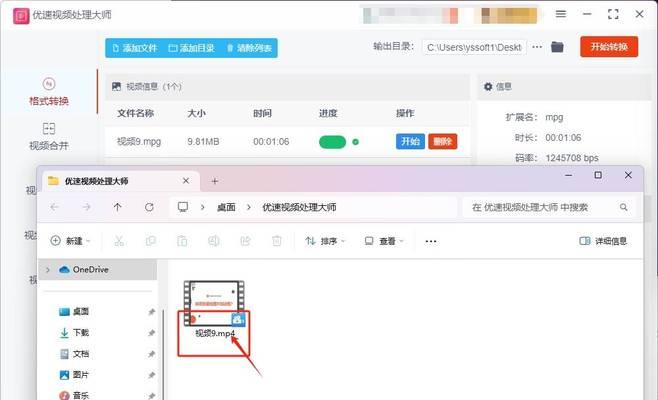Viewport: 658px width, 400px height.
Task: Click the Explorer back arrow
Action: [55, 207]
